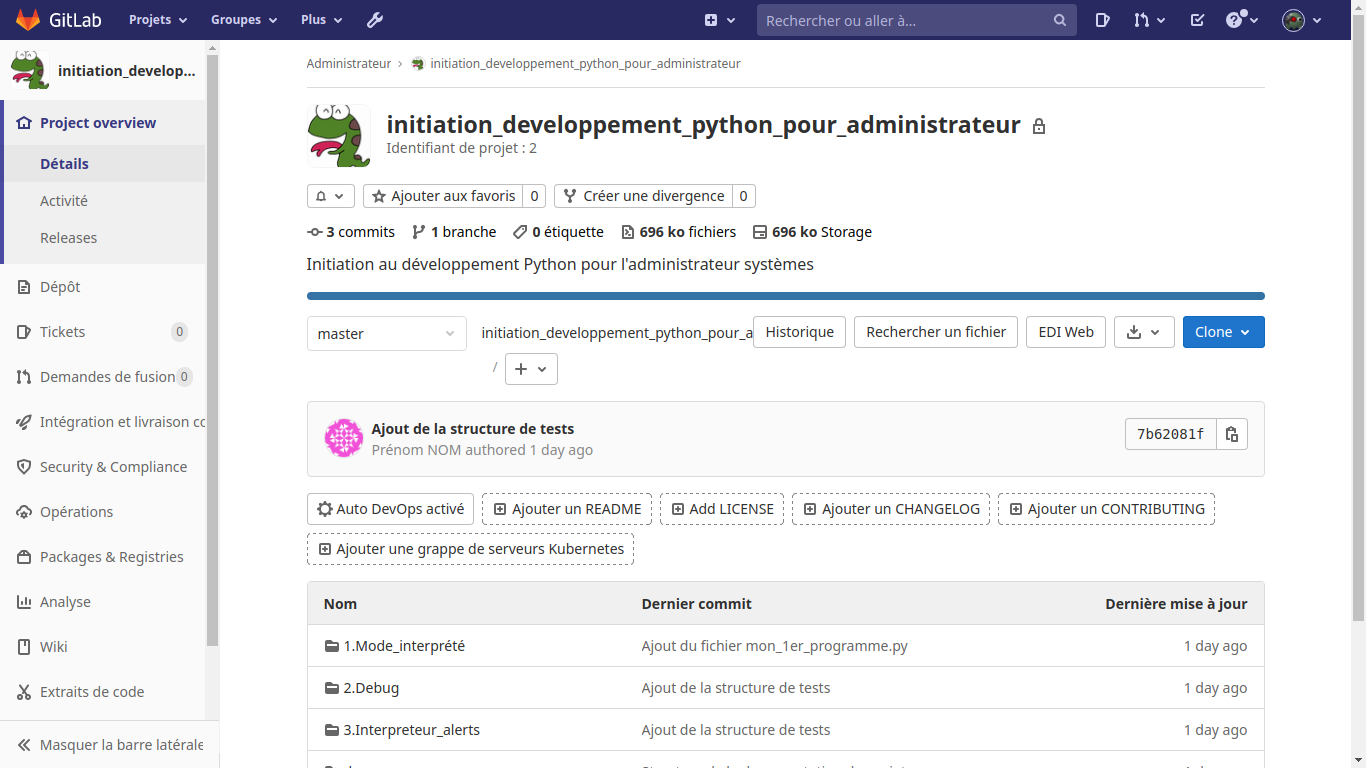The height and width of the screenshot is (768, 1366).
Task: Select Dépôt in the sidebar
Action: [x=60, y=287]
